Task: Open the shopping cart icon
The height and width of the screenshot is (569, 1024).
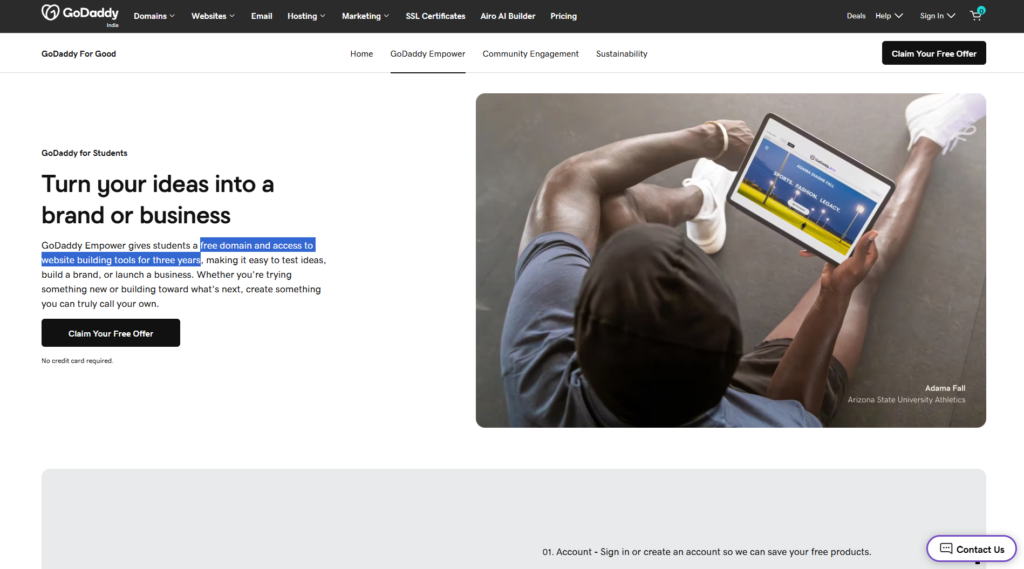Action: pyautogui.click(x=976, y=15)
